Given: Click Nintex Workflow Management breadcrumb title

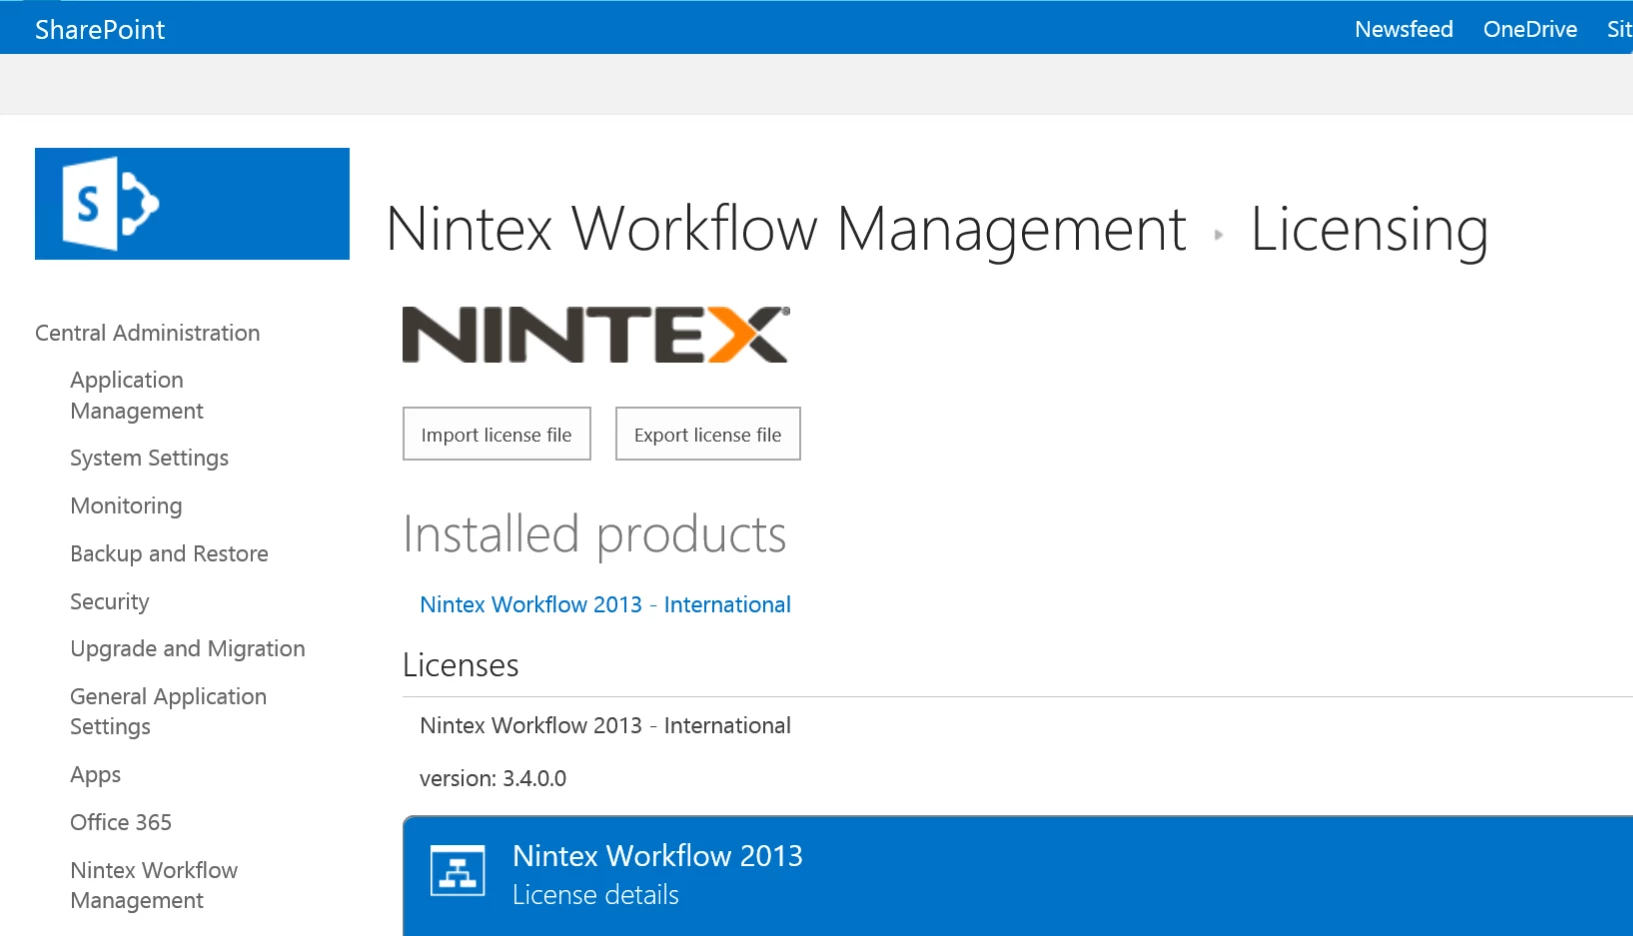Looking at the screenshot, I should click(786, 229).
